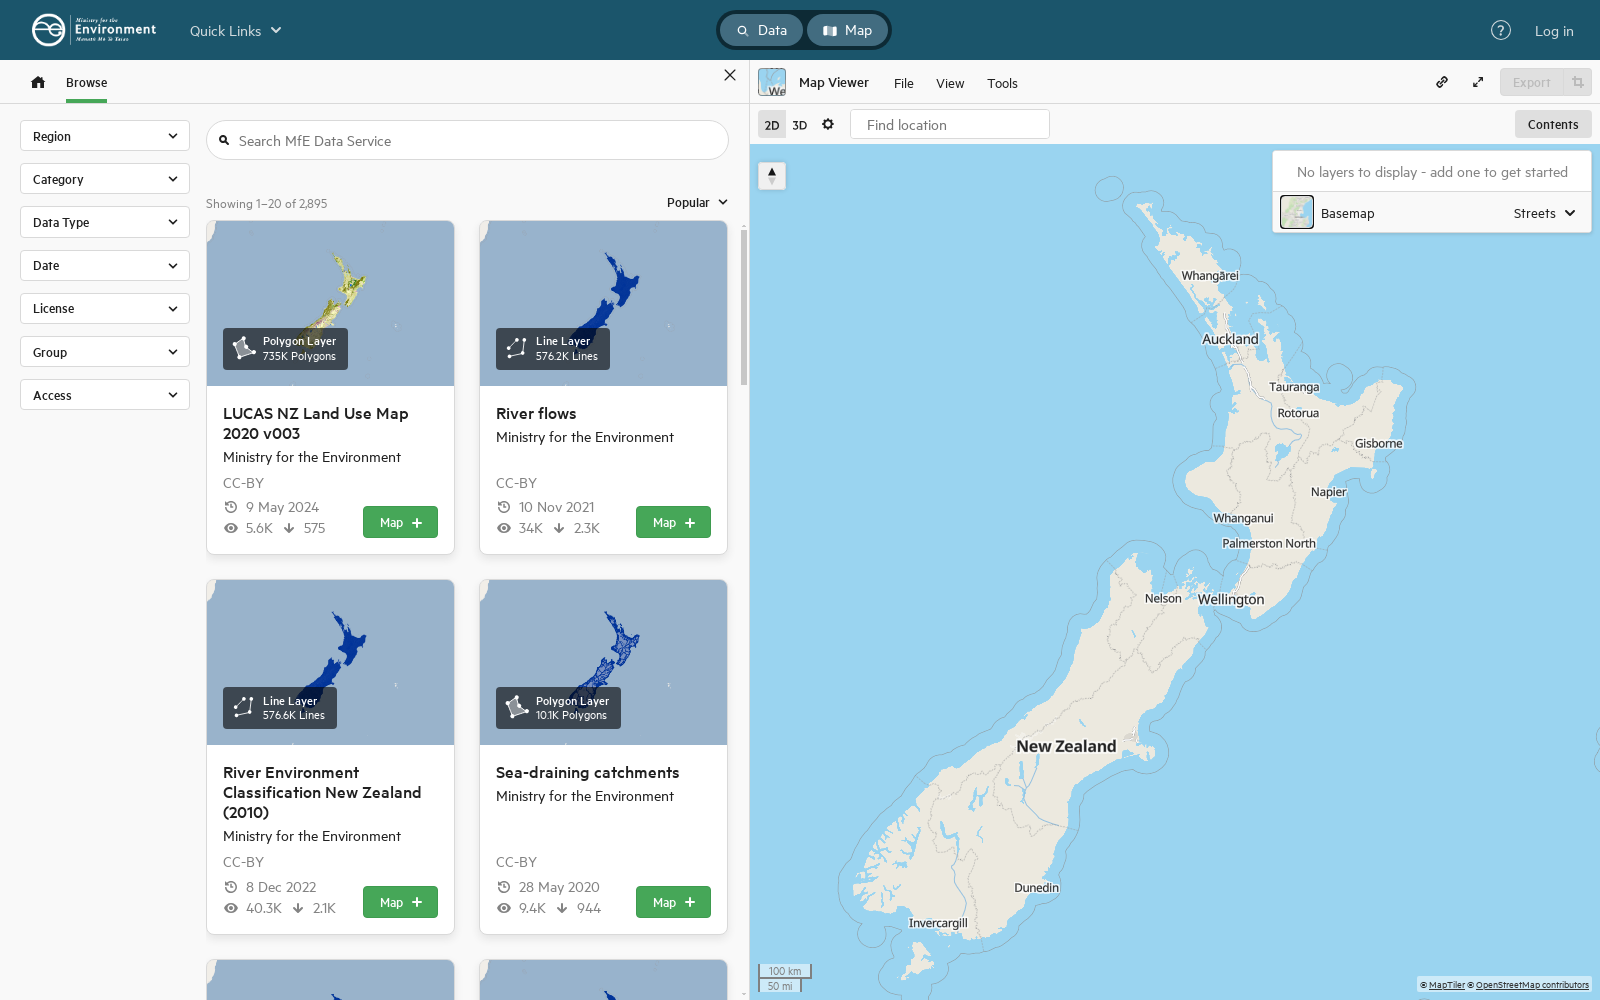
Task: Toggle the Contents panel button
Action: (x=1553, y=124)
